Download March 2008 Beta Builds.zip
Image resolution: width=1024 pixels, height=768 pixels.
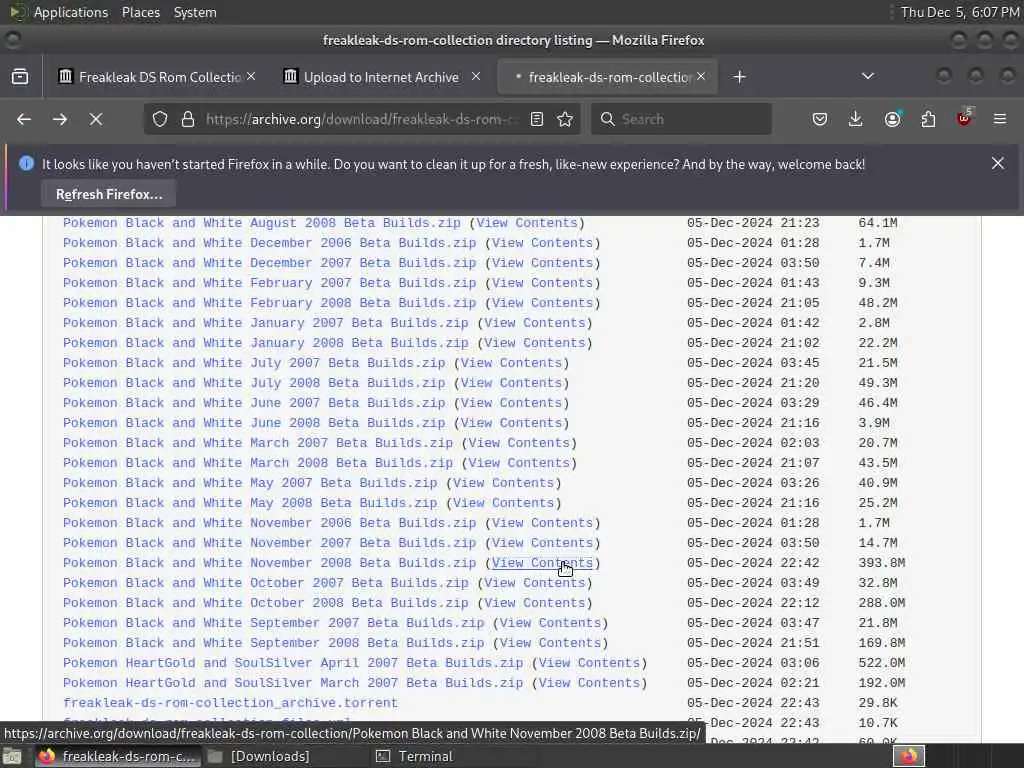point(258,463)
